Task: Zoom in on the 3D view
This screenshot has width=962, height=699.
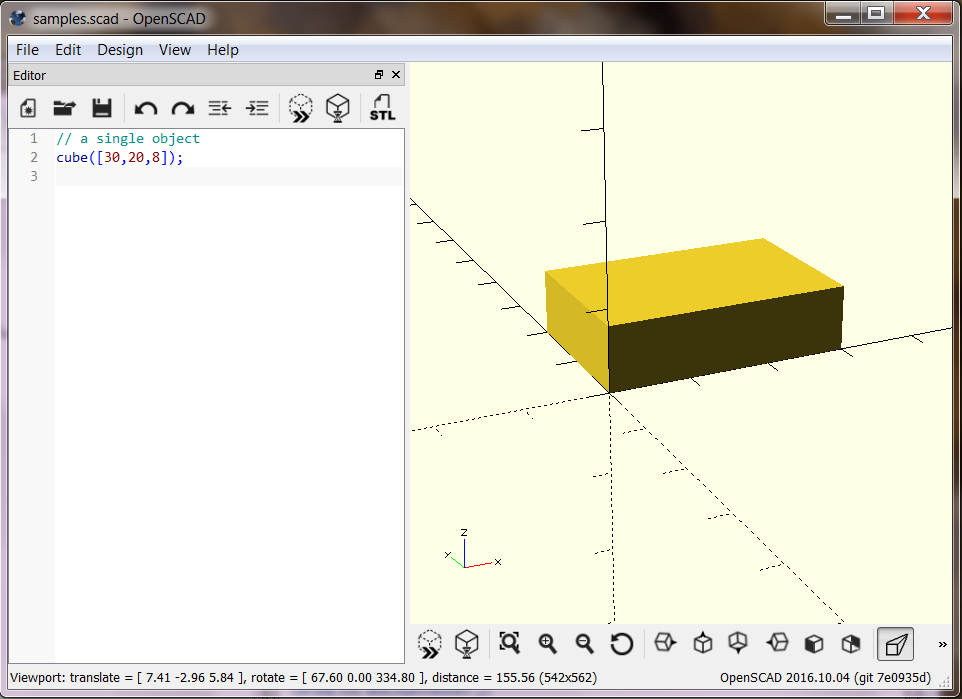Action: coord(547,643)
